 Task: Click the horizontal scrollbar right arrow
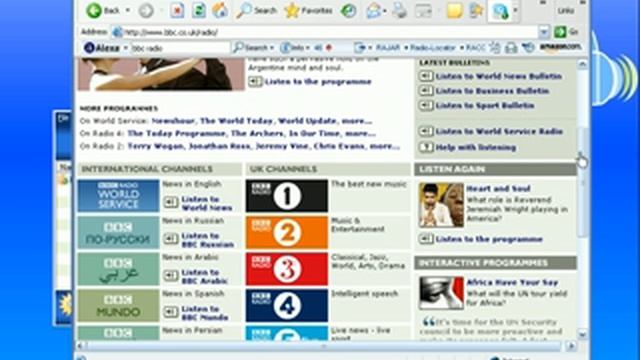tap(571, 346)
